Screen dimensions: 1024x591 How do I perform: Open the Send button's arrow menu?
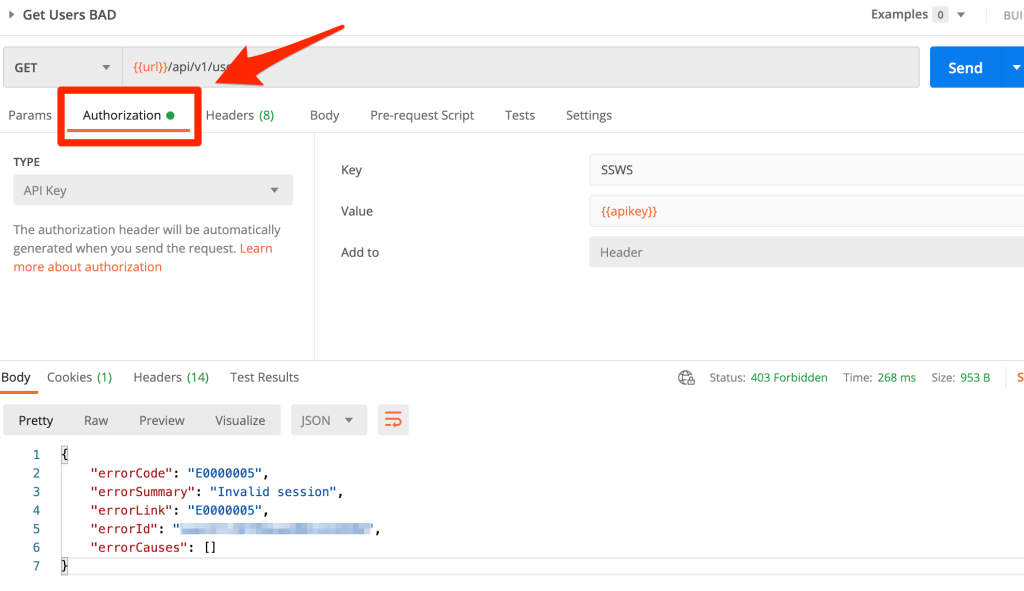pos(1015,68)
